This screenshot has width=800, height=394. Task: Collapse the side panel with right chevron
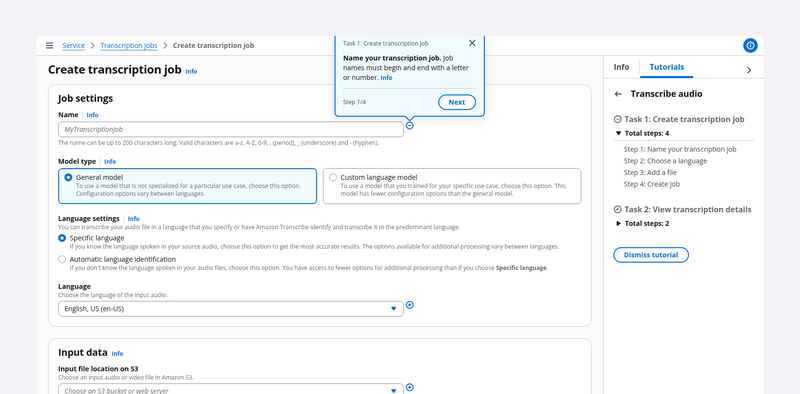(749, 70)
